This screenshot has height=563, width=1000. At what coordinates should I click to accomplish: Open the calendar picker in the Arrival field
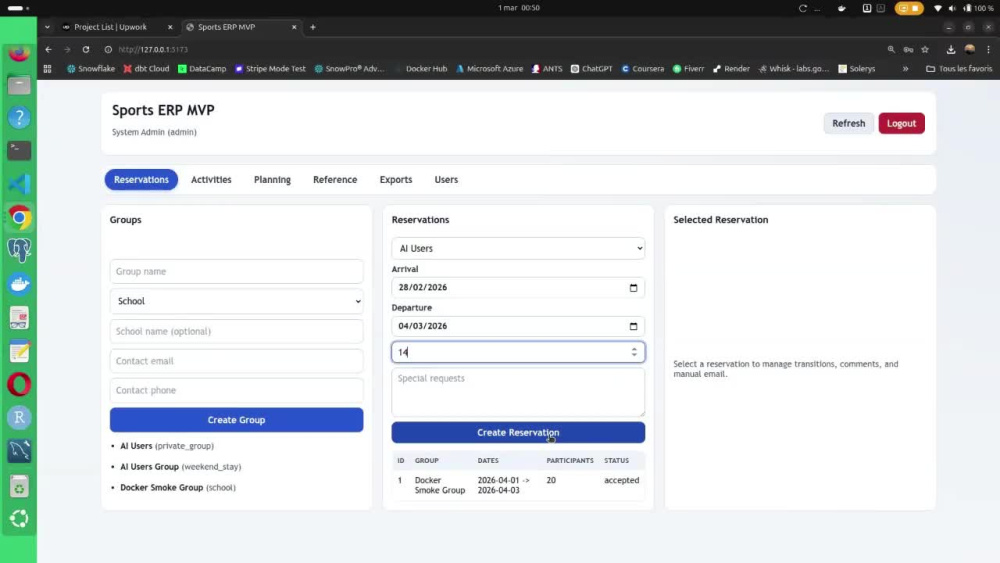tap(633, 288)
